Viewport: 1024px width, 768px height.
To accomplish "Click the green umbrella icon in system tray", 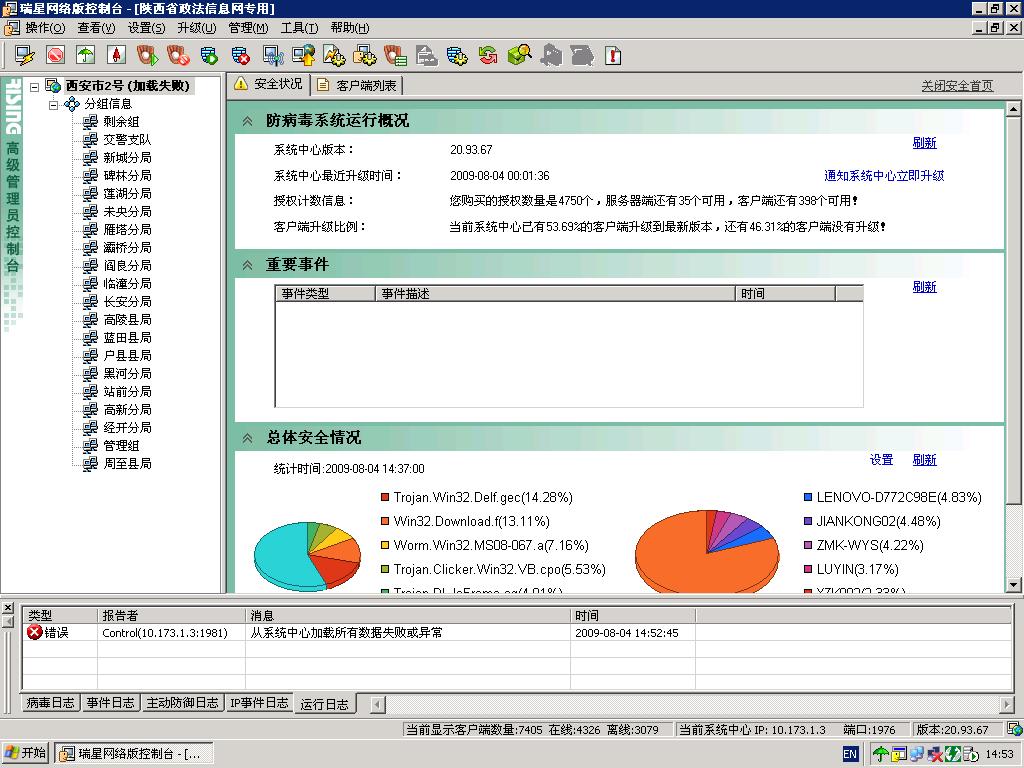I will click(x=880, y=754).
